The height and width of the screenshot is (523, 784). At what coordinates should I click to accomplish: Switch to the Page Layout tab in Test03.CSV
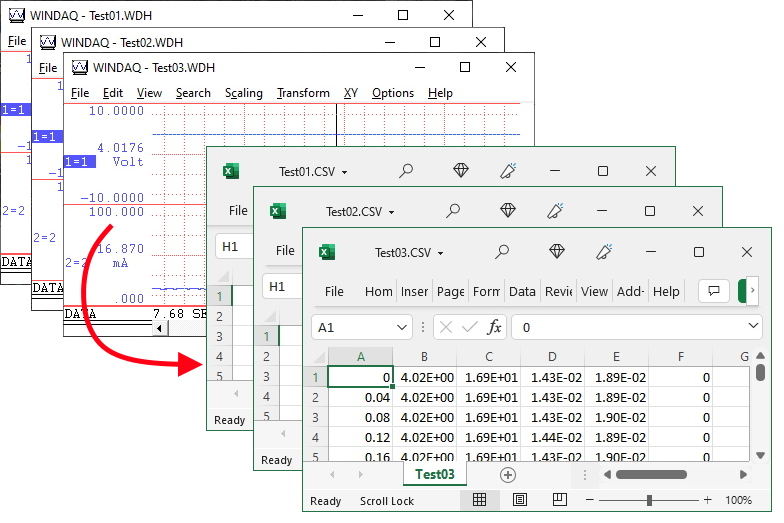[451, 292]
